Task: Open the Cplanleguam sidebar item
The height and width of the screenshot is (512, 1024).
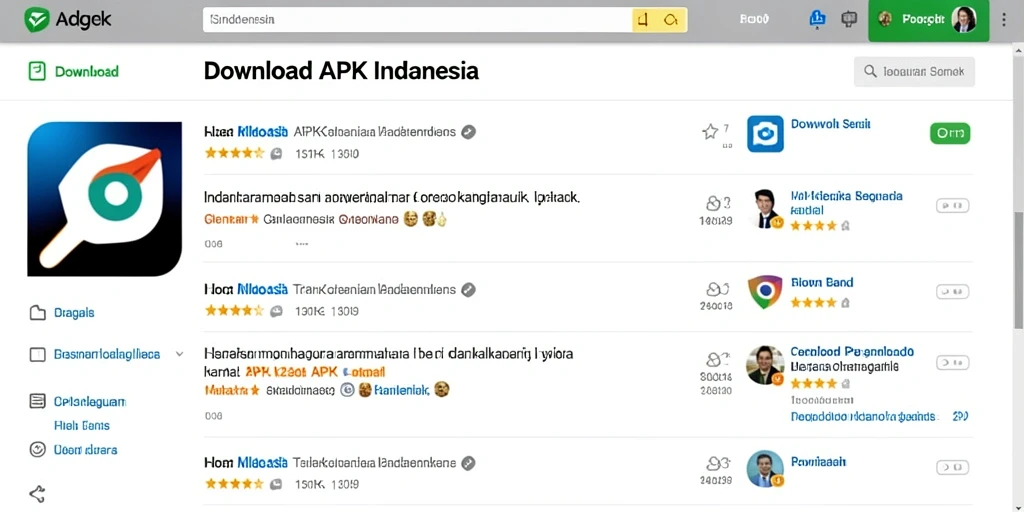Action: [89, 402]
